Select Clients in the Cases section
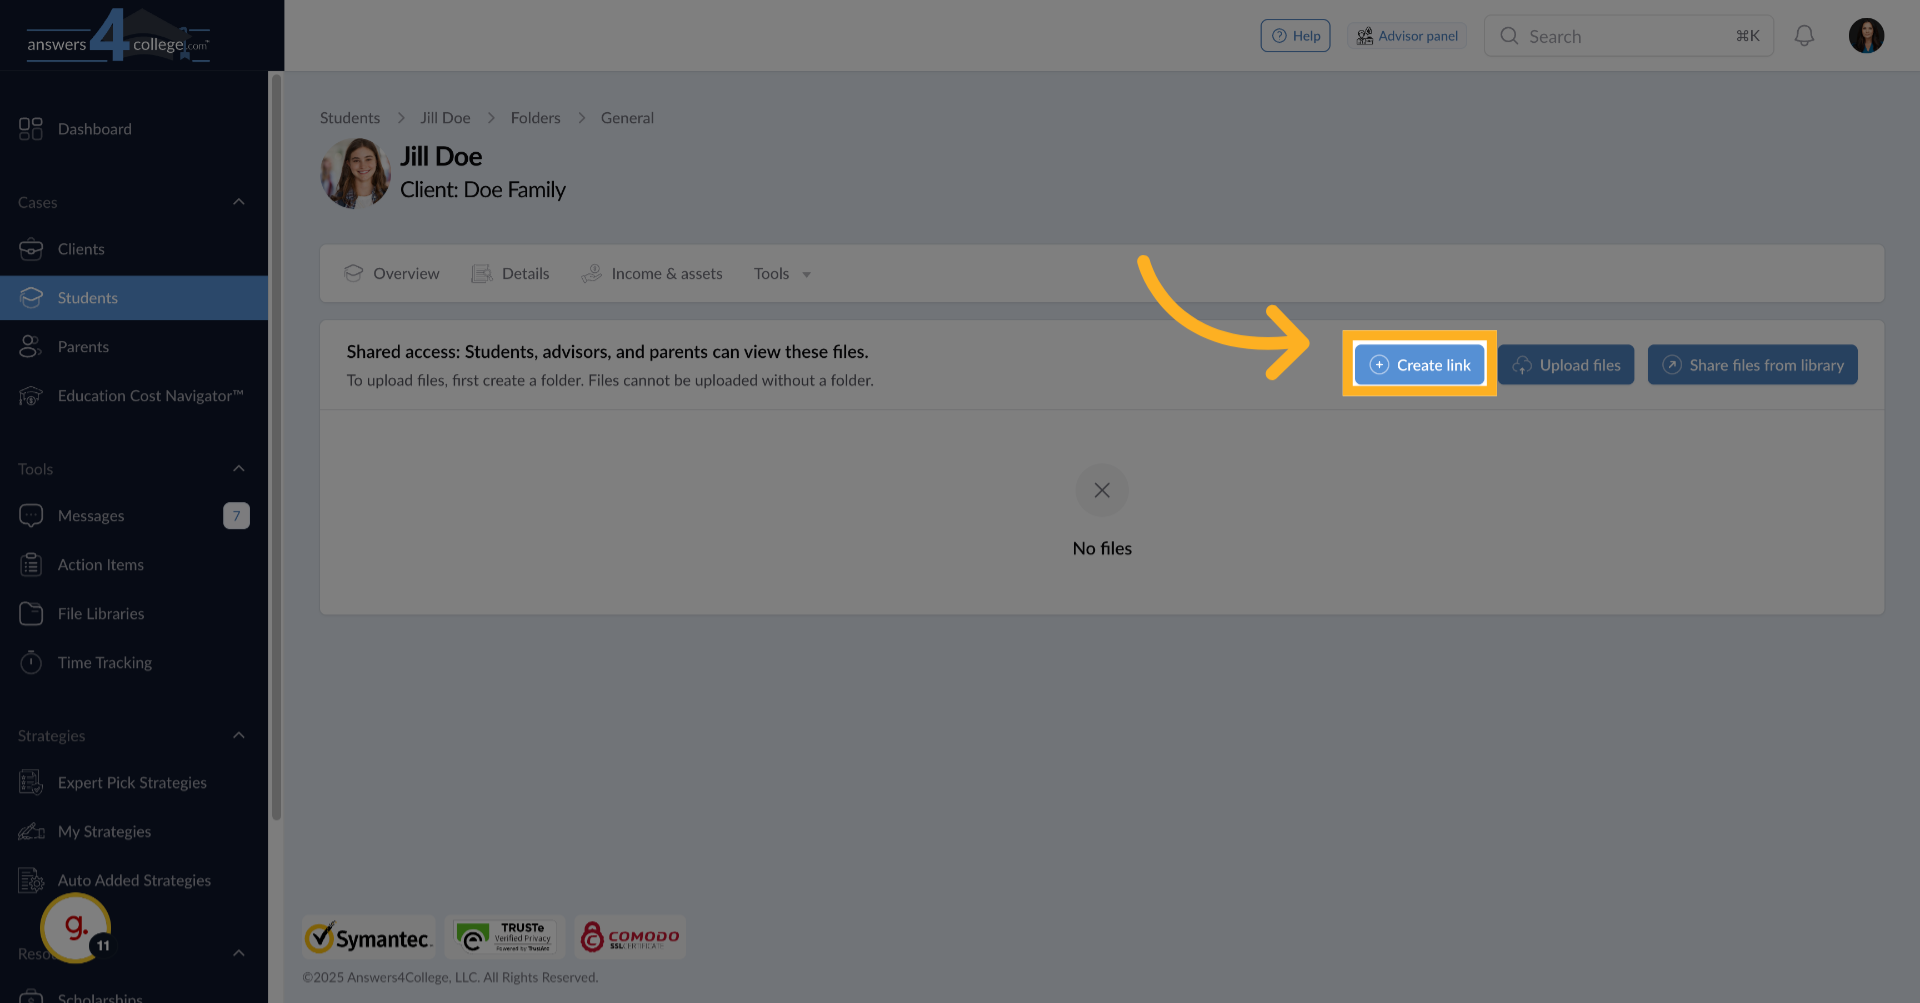1920x1003 pixels. (82, 248)
